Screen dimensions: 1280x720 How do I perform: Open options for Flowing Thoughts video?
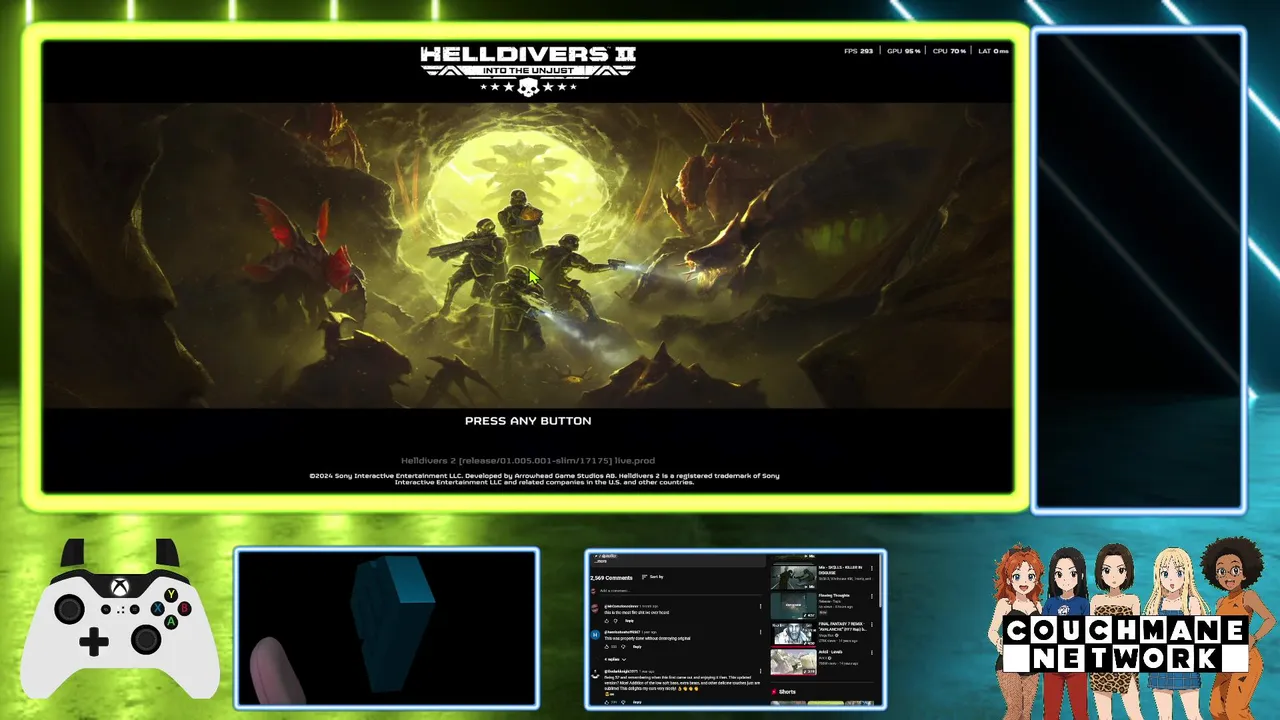(x=872, y=596)
